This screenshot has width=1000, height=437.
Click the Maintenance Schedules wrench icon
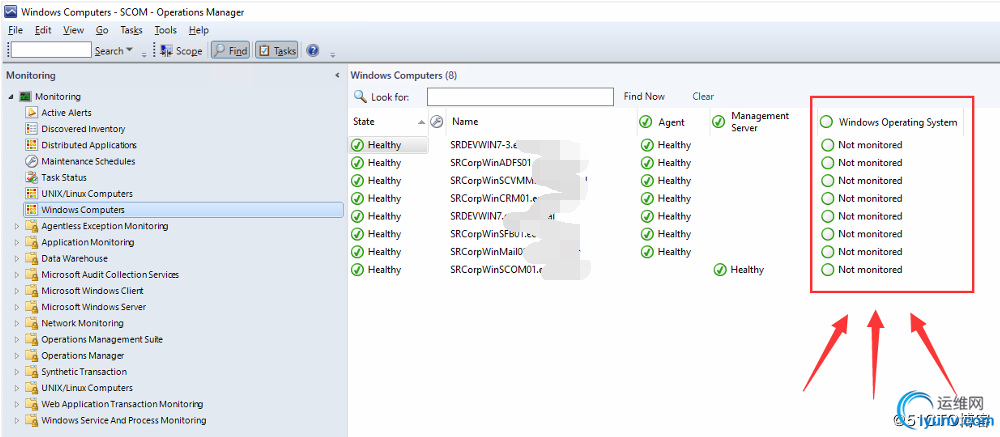tap(31, 161)
